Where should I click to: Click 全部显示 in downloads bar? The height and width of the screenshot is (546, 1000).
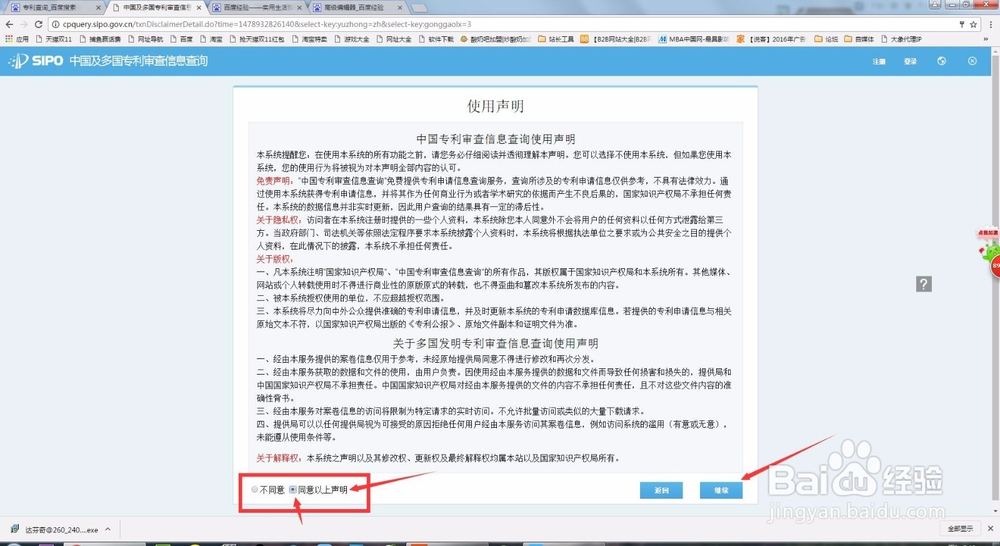(960, 529)
